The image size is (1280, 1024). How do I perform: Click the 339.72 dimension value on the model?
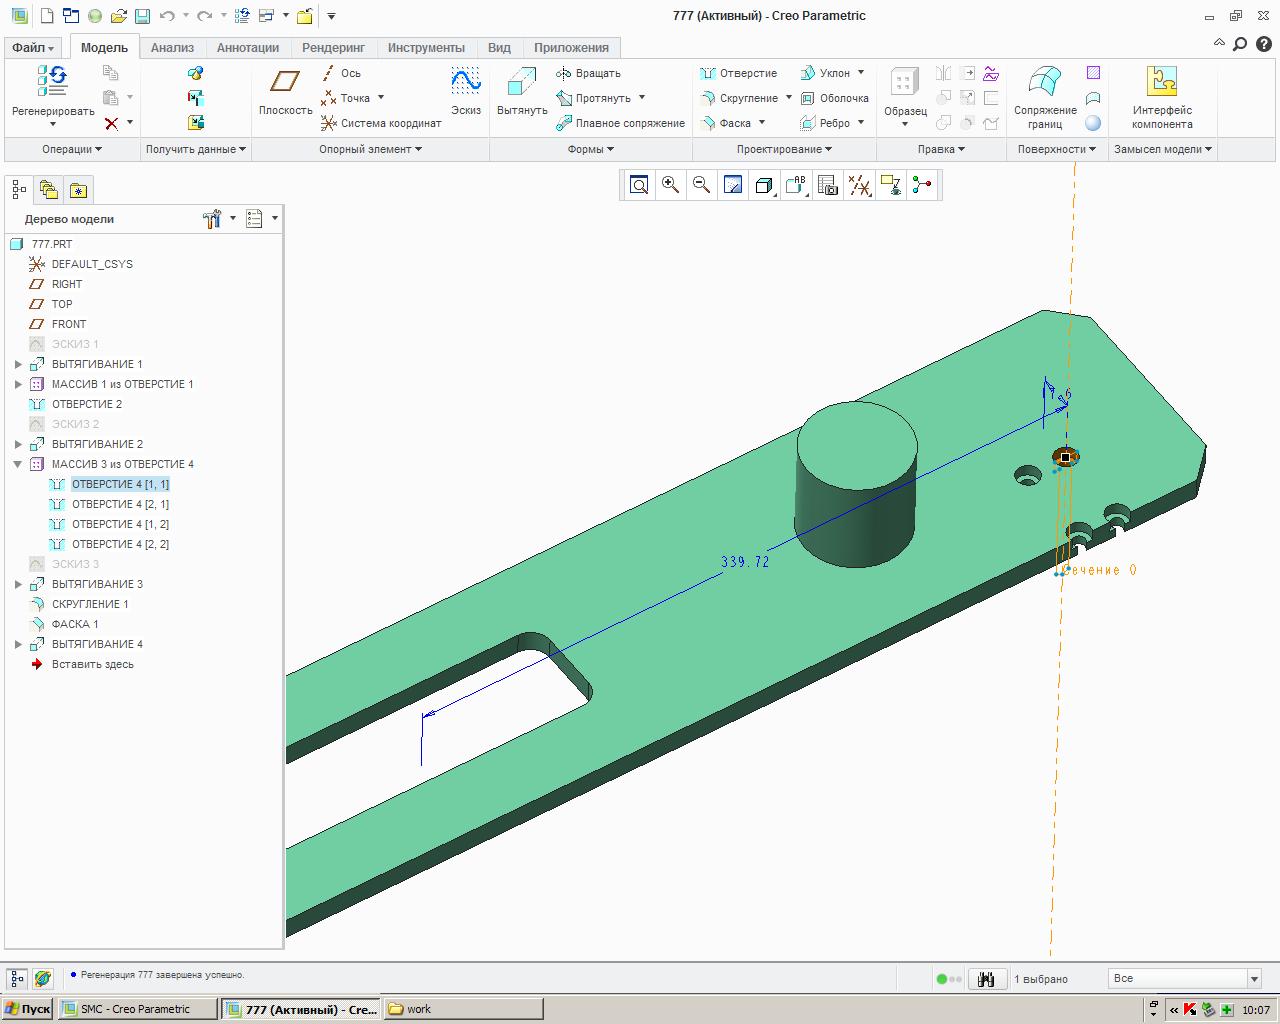click(x=745, y=562)
